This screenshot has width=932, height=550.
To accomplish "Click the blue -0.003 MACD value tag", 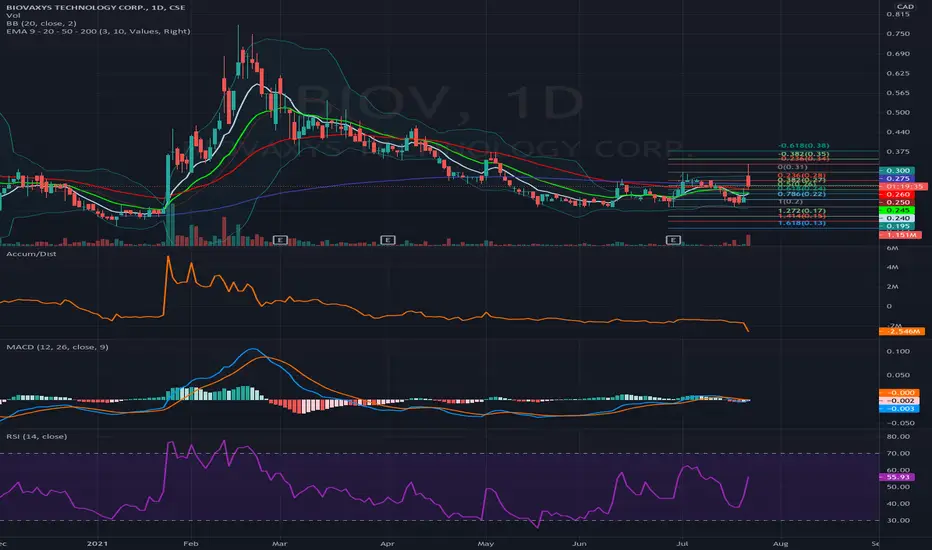I will tap(899, 408).
